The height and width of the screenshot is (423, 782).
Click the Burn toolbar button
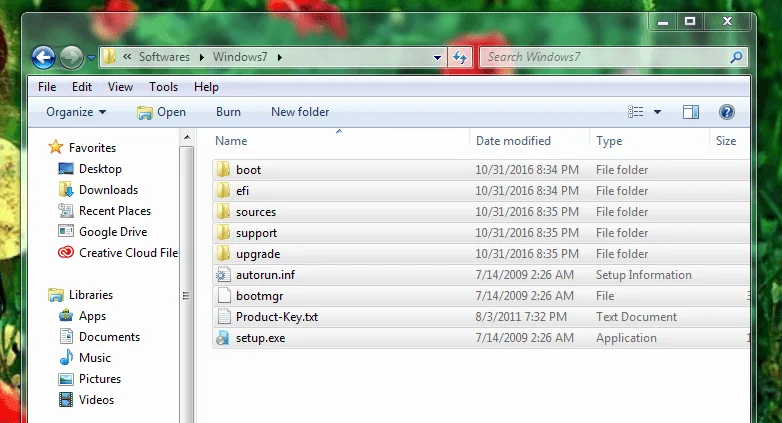tap(228, 112)
